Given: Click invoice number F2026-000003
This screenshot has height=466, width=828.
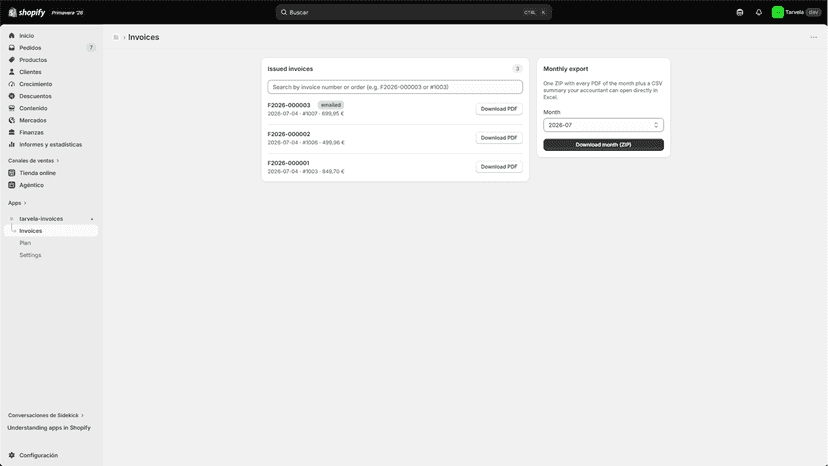Looking at the screenshot, I should click(289, 105).
